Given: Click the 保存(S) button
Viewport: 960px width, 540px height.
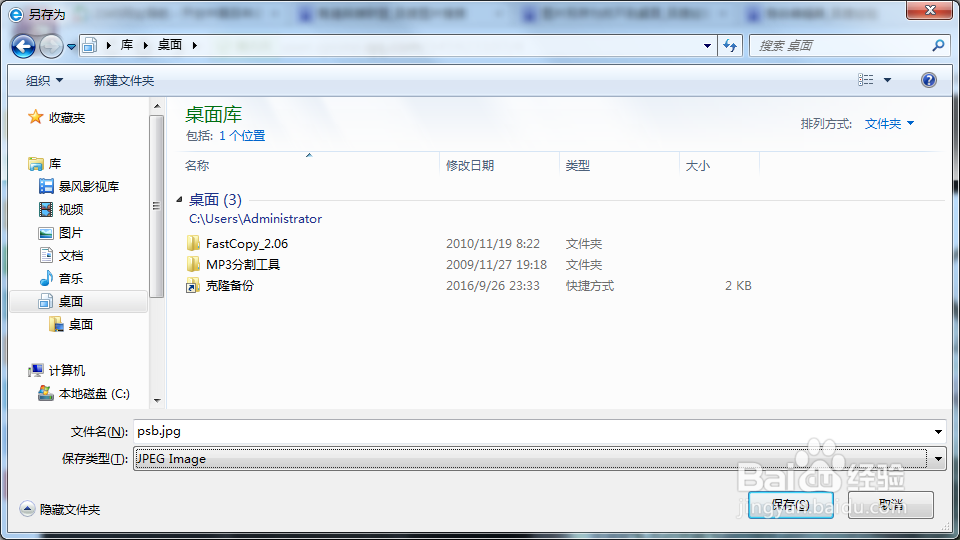Looking at the screenshot, I should pos(790,505).
